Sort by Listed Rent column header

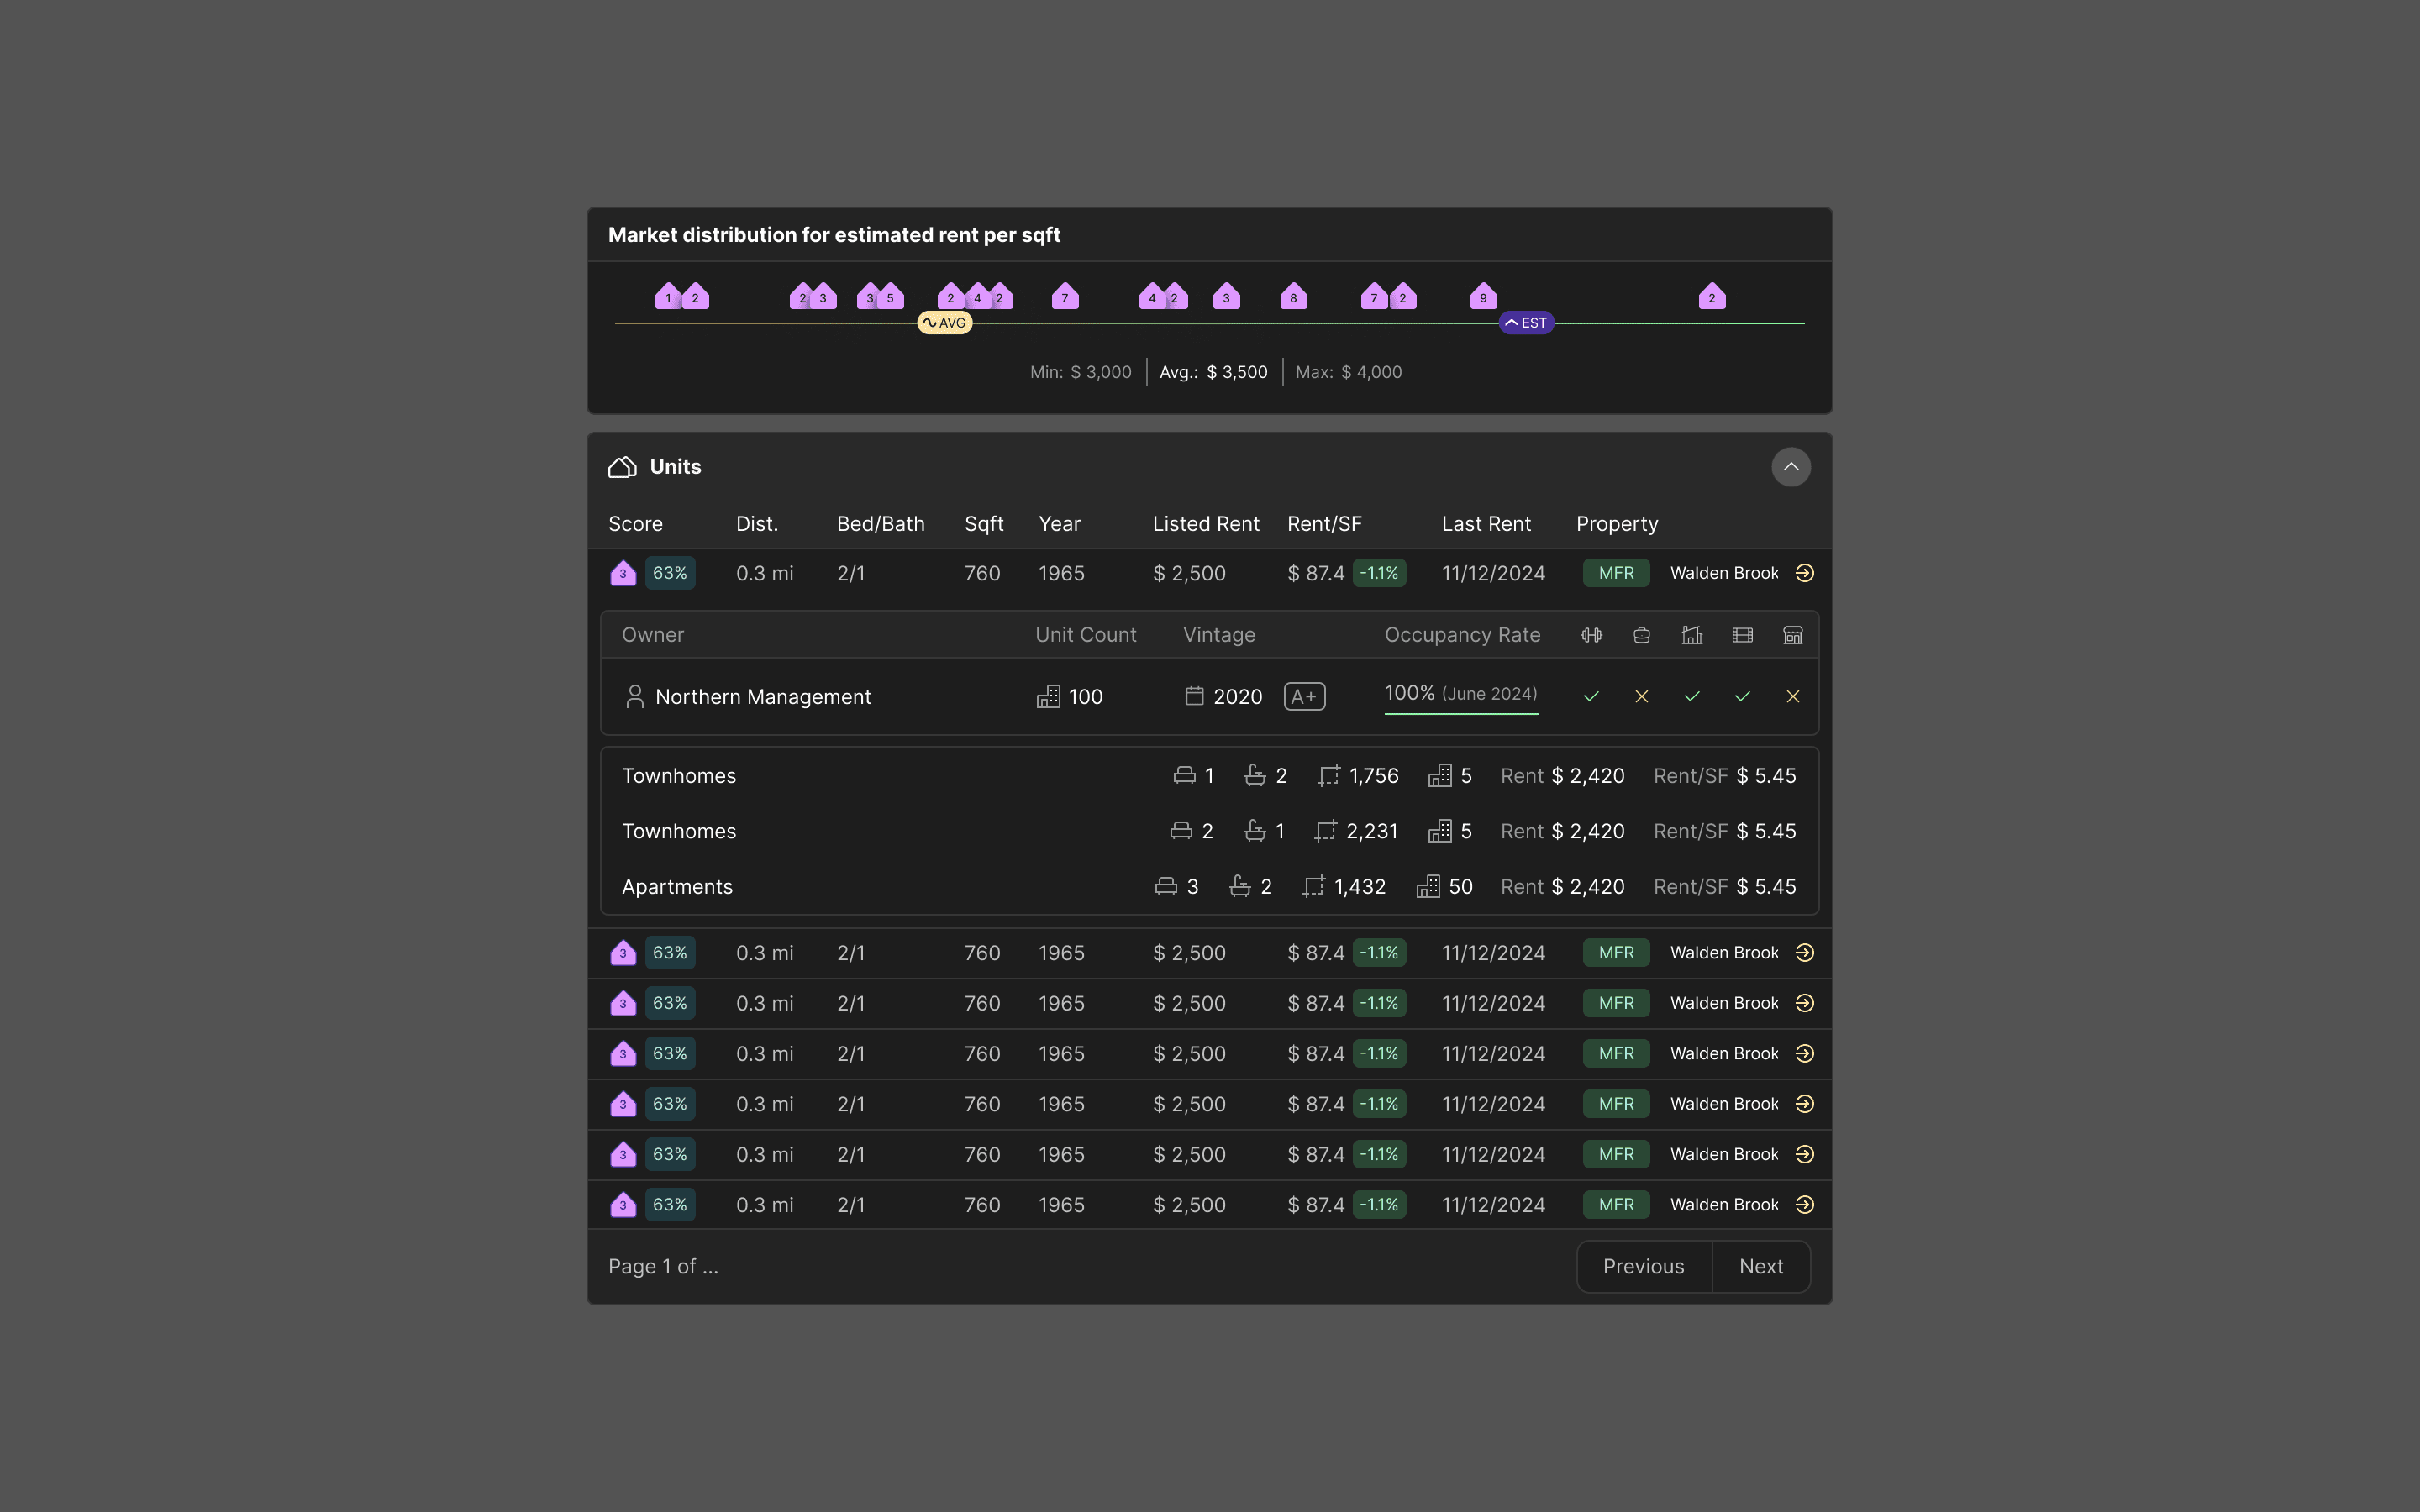tap(1205, 524)
